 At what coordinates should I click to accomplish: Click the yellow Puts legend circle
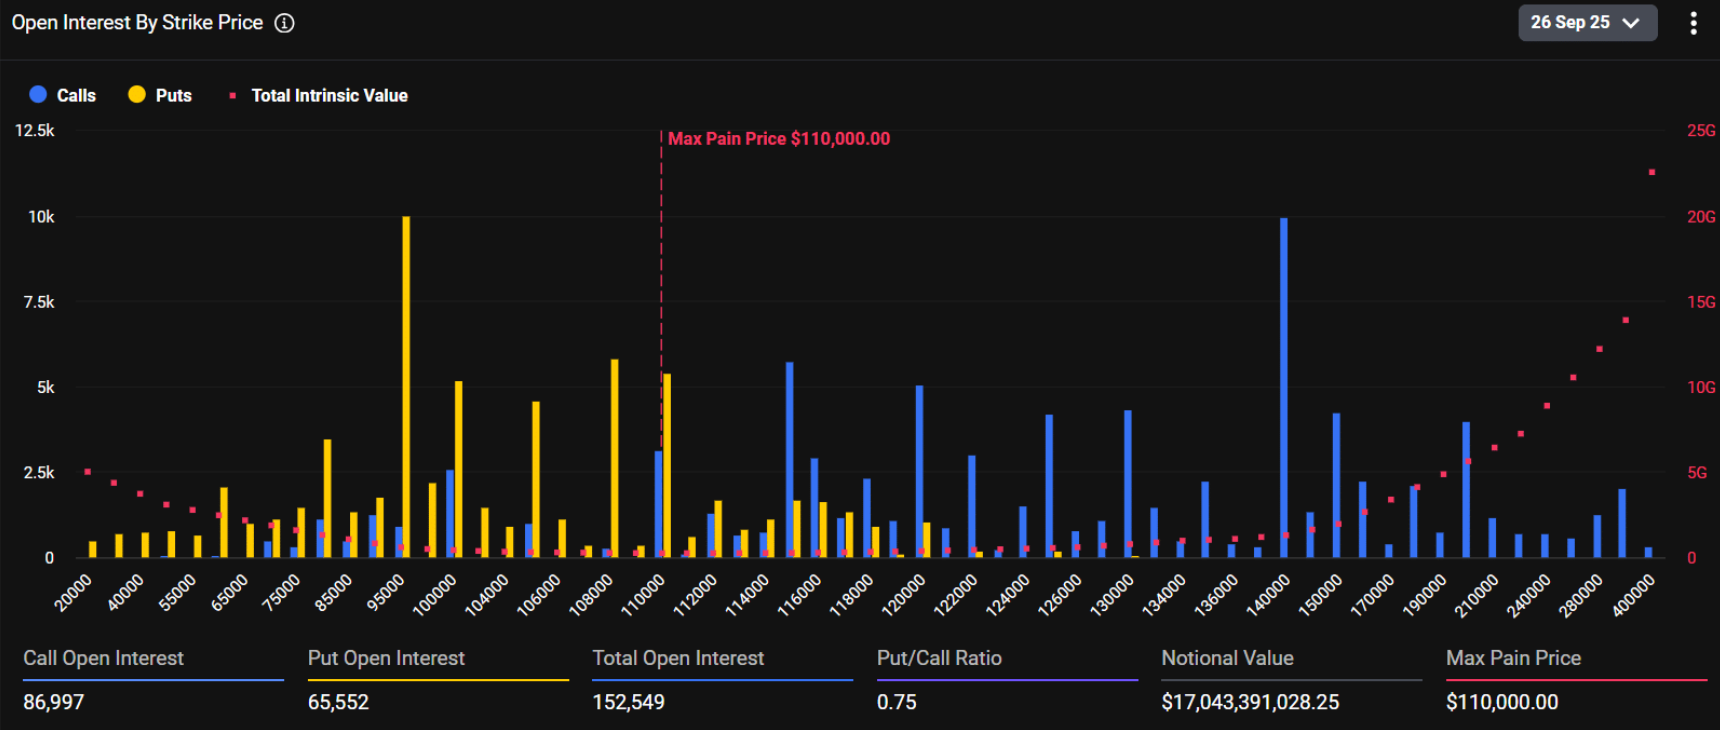click(137, 94)
